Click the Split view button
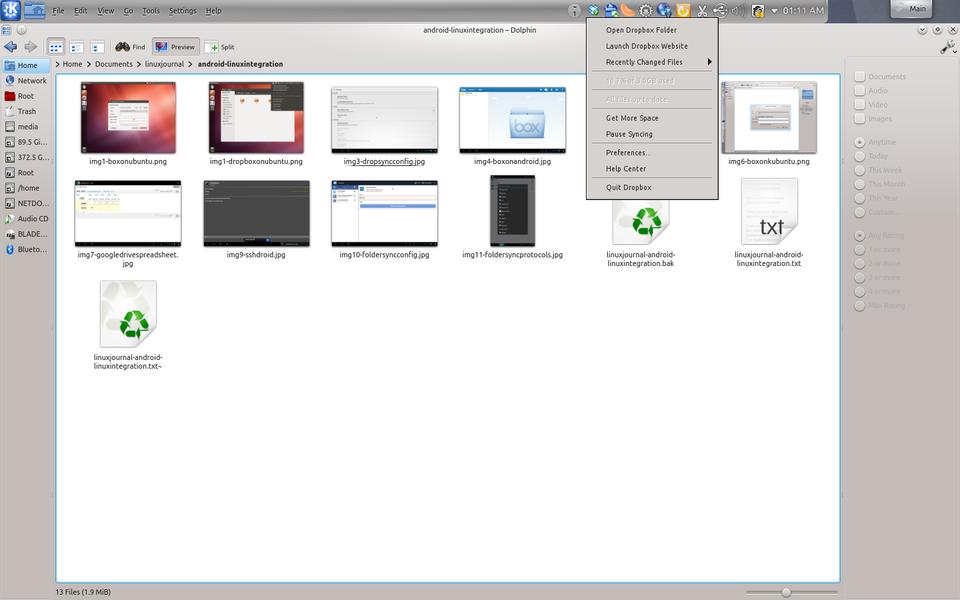Viewport: 960px width, 600px height. tap(220, 47)
